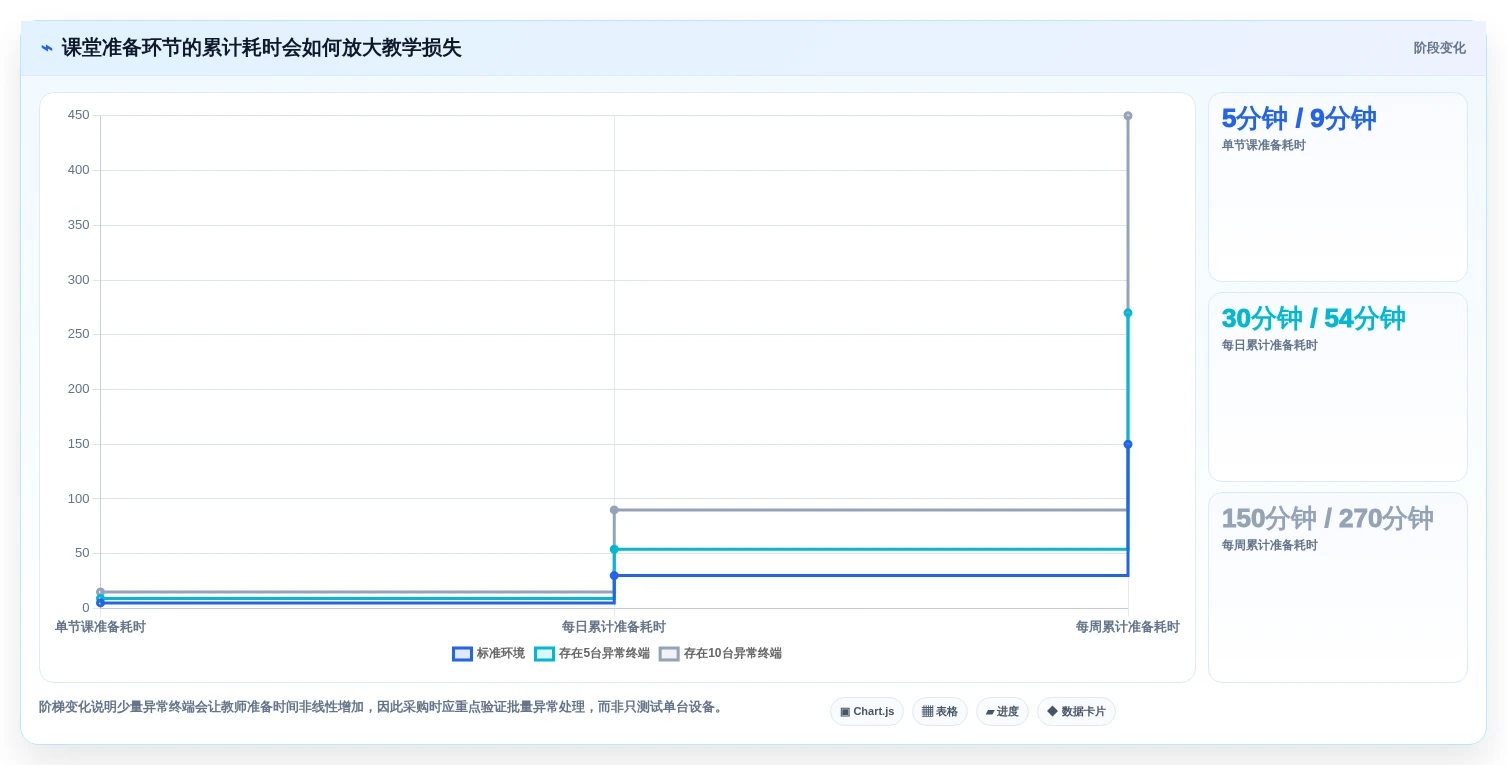The width and height of the screenshot is (1507, 765).
Task: Click the 每周累计准备耗时 x-axis label
Action: click(1128, 627)
